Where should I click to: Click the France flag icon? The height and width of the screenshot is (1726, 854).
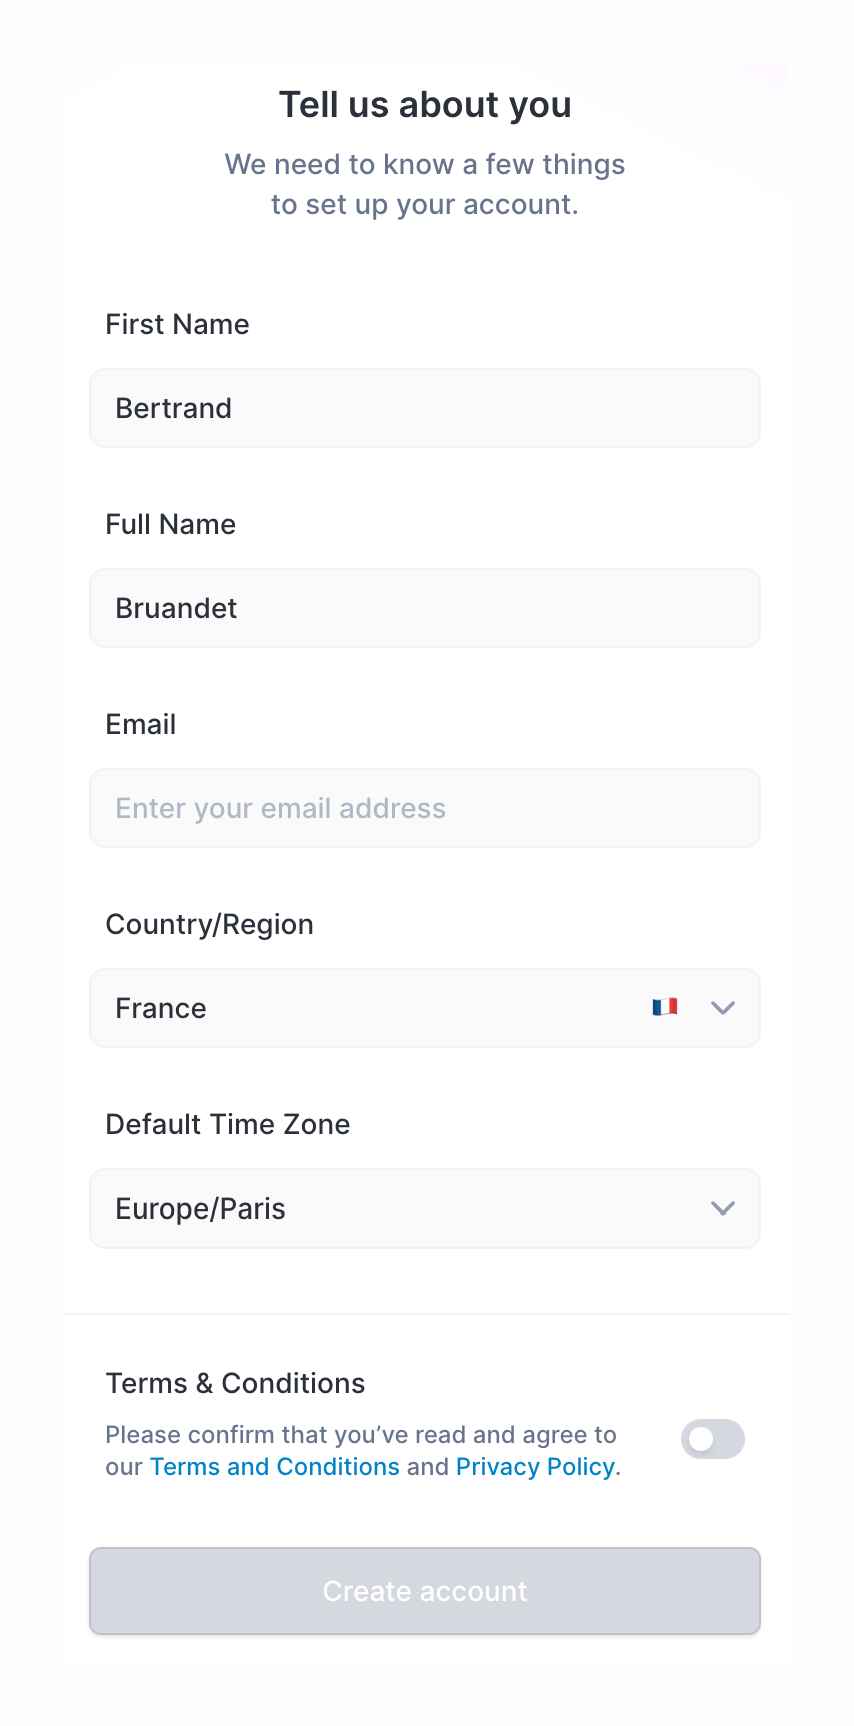tap(663, 1007)
